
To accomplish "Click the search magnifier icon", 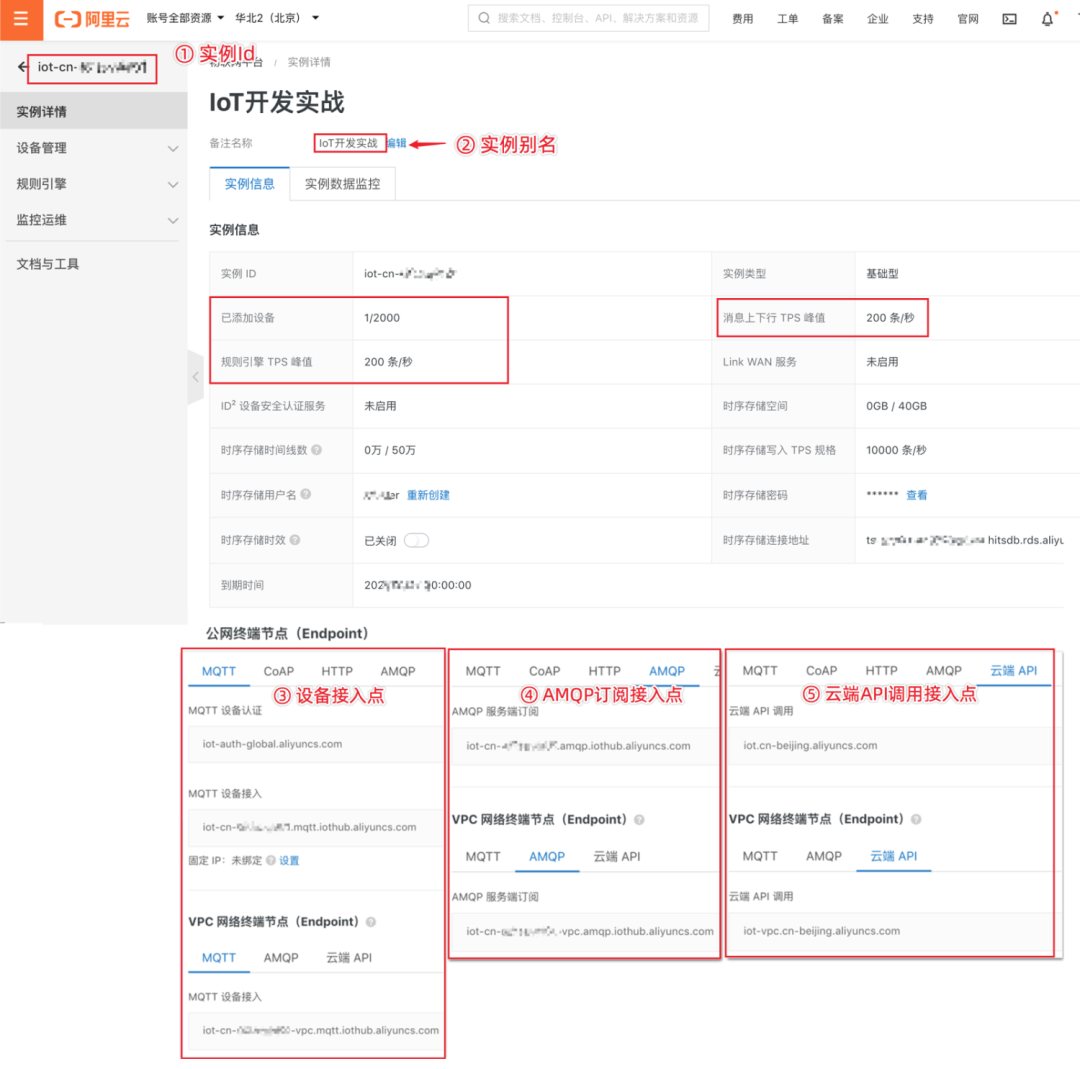I will coord(484,18).
